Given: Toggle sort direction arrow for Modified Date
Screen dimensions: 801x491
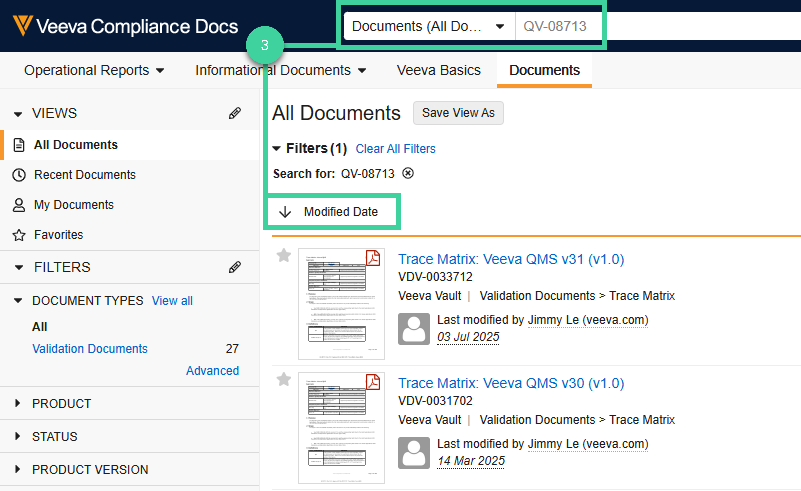Looking at the screenshot, I should (x=285, y=212).
